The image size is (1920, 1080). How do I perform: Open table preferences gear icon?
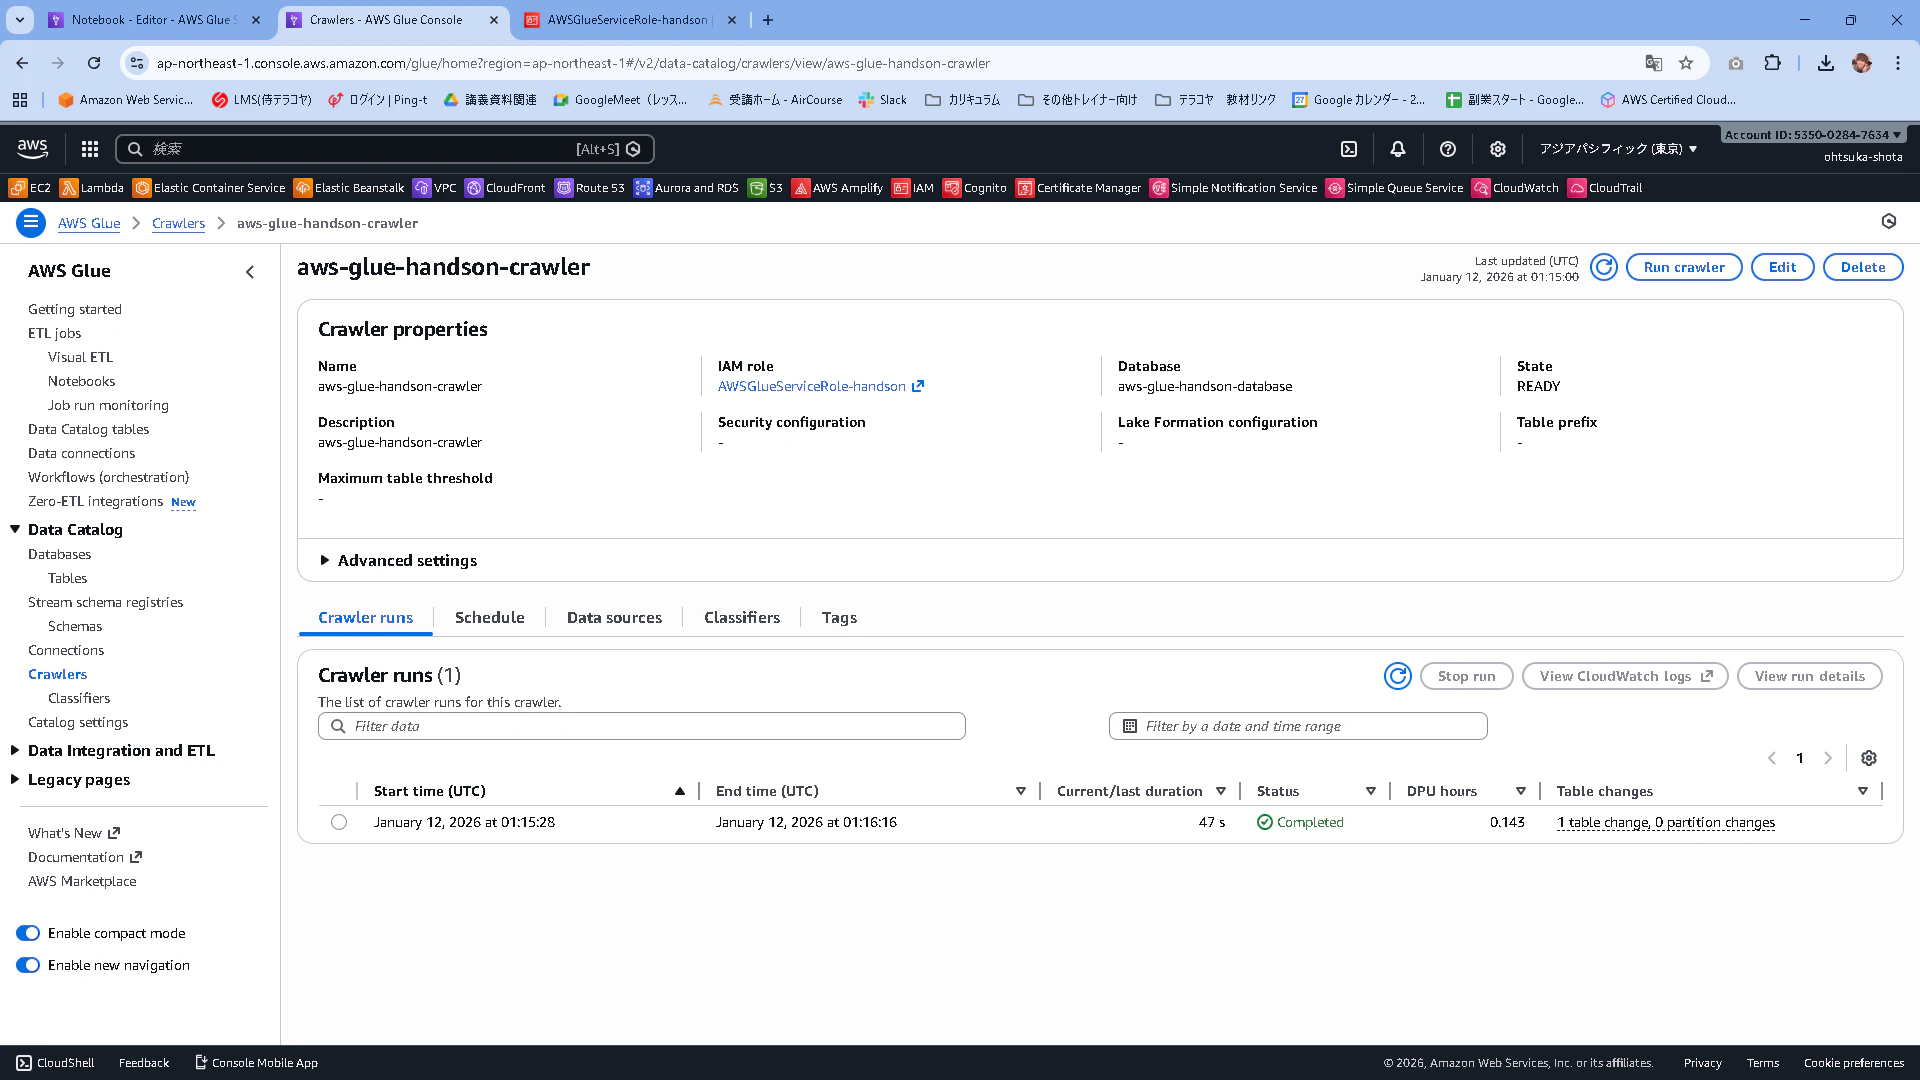tap(1868, 758)
